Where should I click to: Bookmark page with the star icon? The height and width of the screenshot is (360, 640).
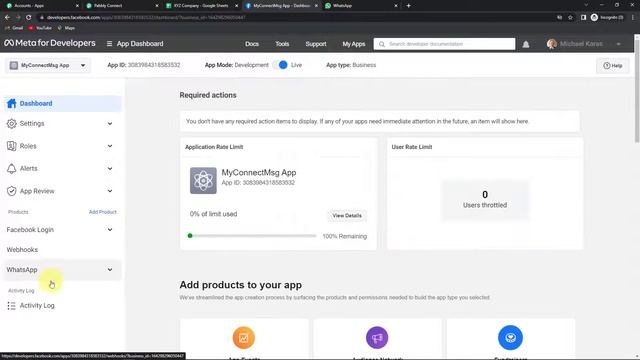(571, 17)
